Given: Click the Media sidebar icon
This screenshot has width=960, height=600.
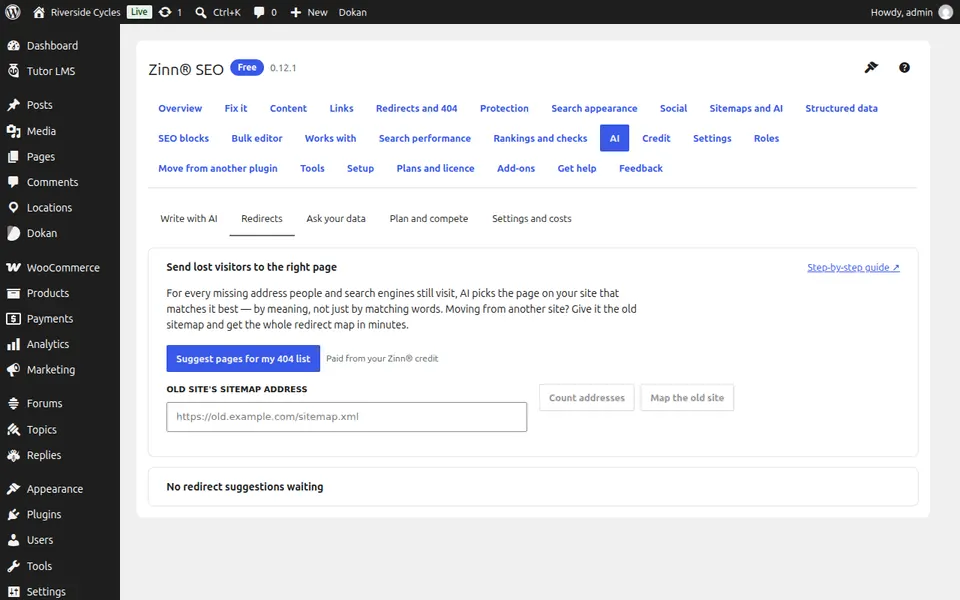Looking at the screenshot, I should (13, 131).
